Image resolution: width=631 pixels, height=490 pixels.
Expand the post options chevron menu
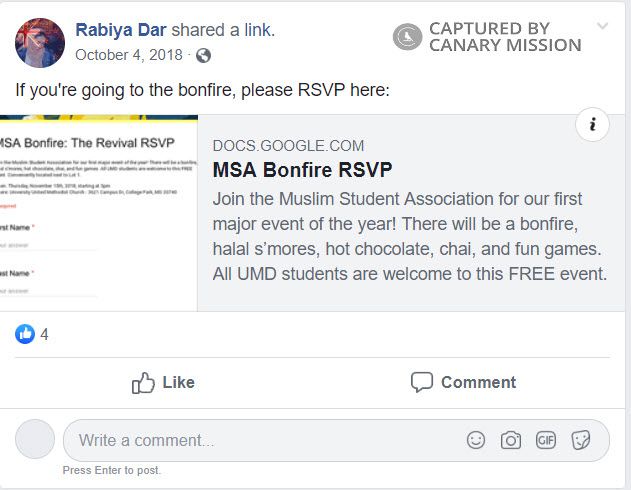pos(602,26)
